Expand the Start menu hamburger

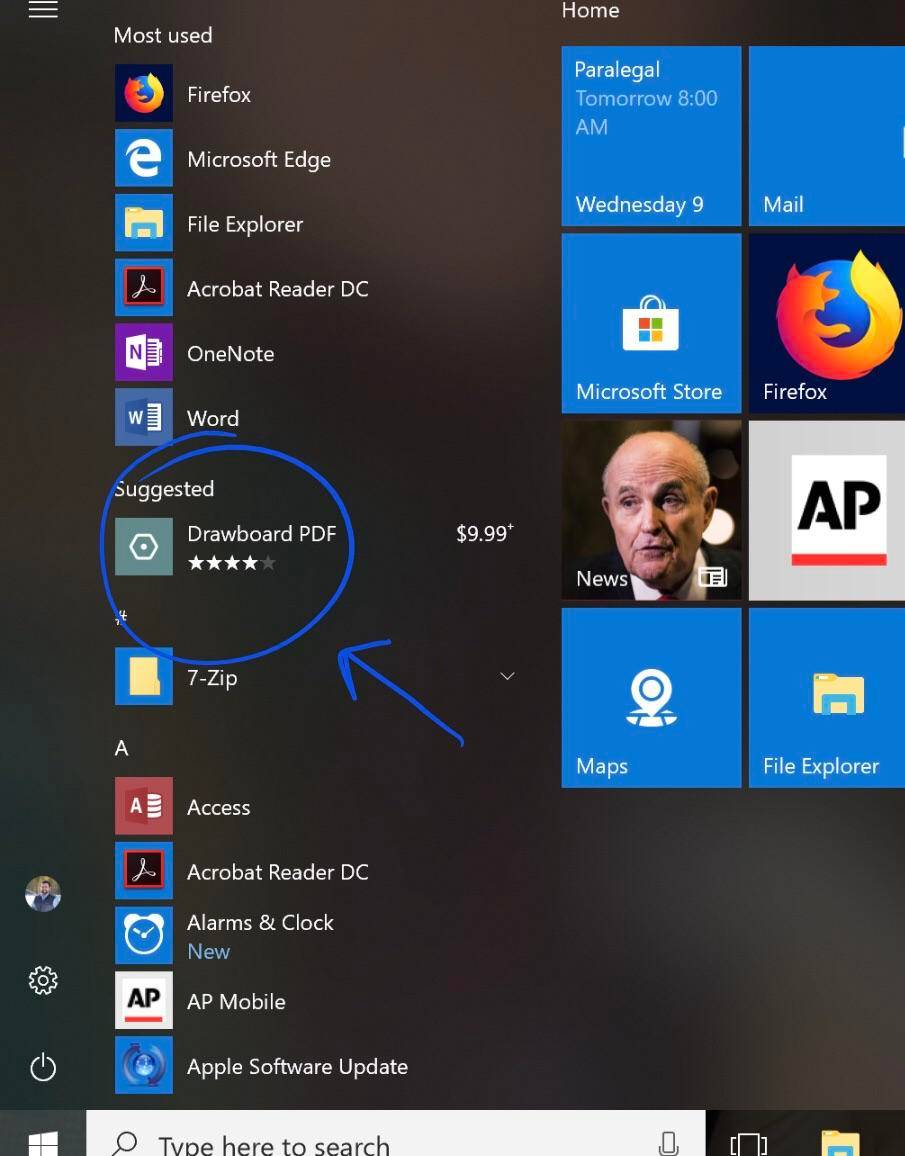pos(43,10)
